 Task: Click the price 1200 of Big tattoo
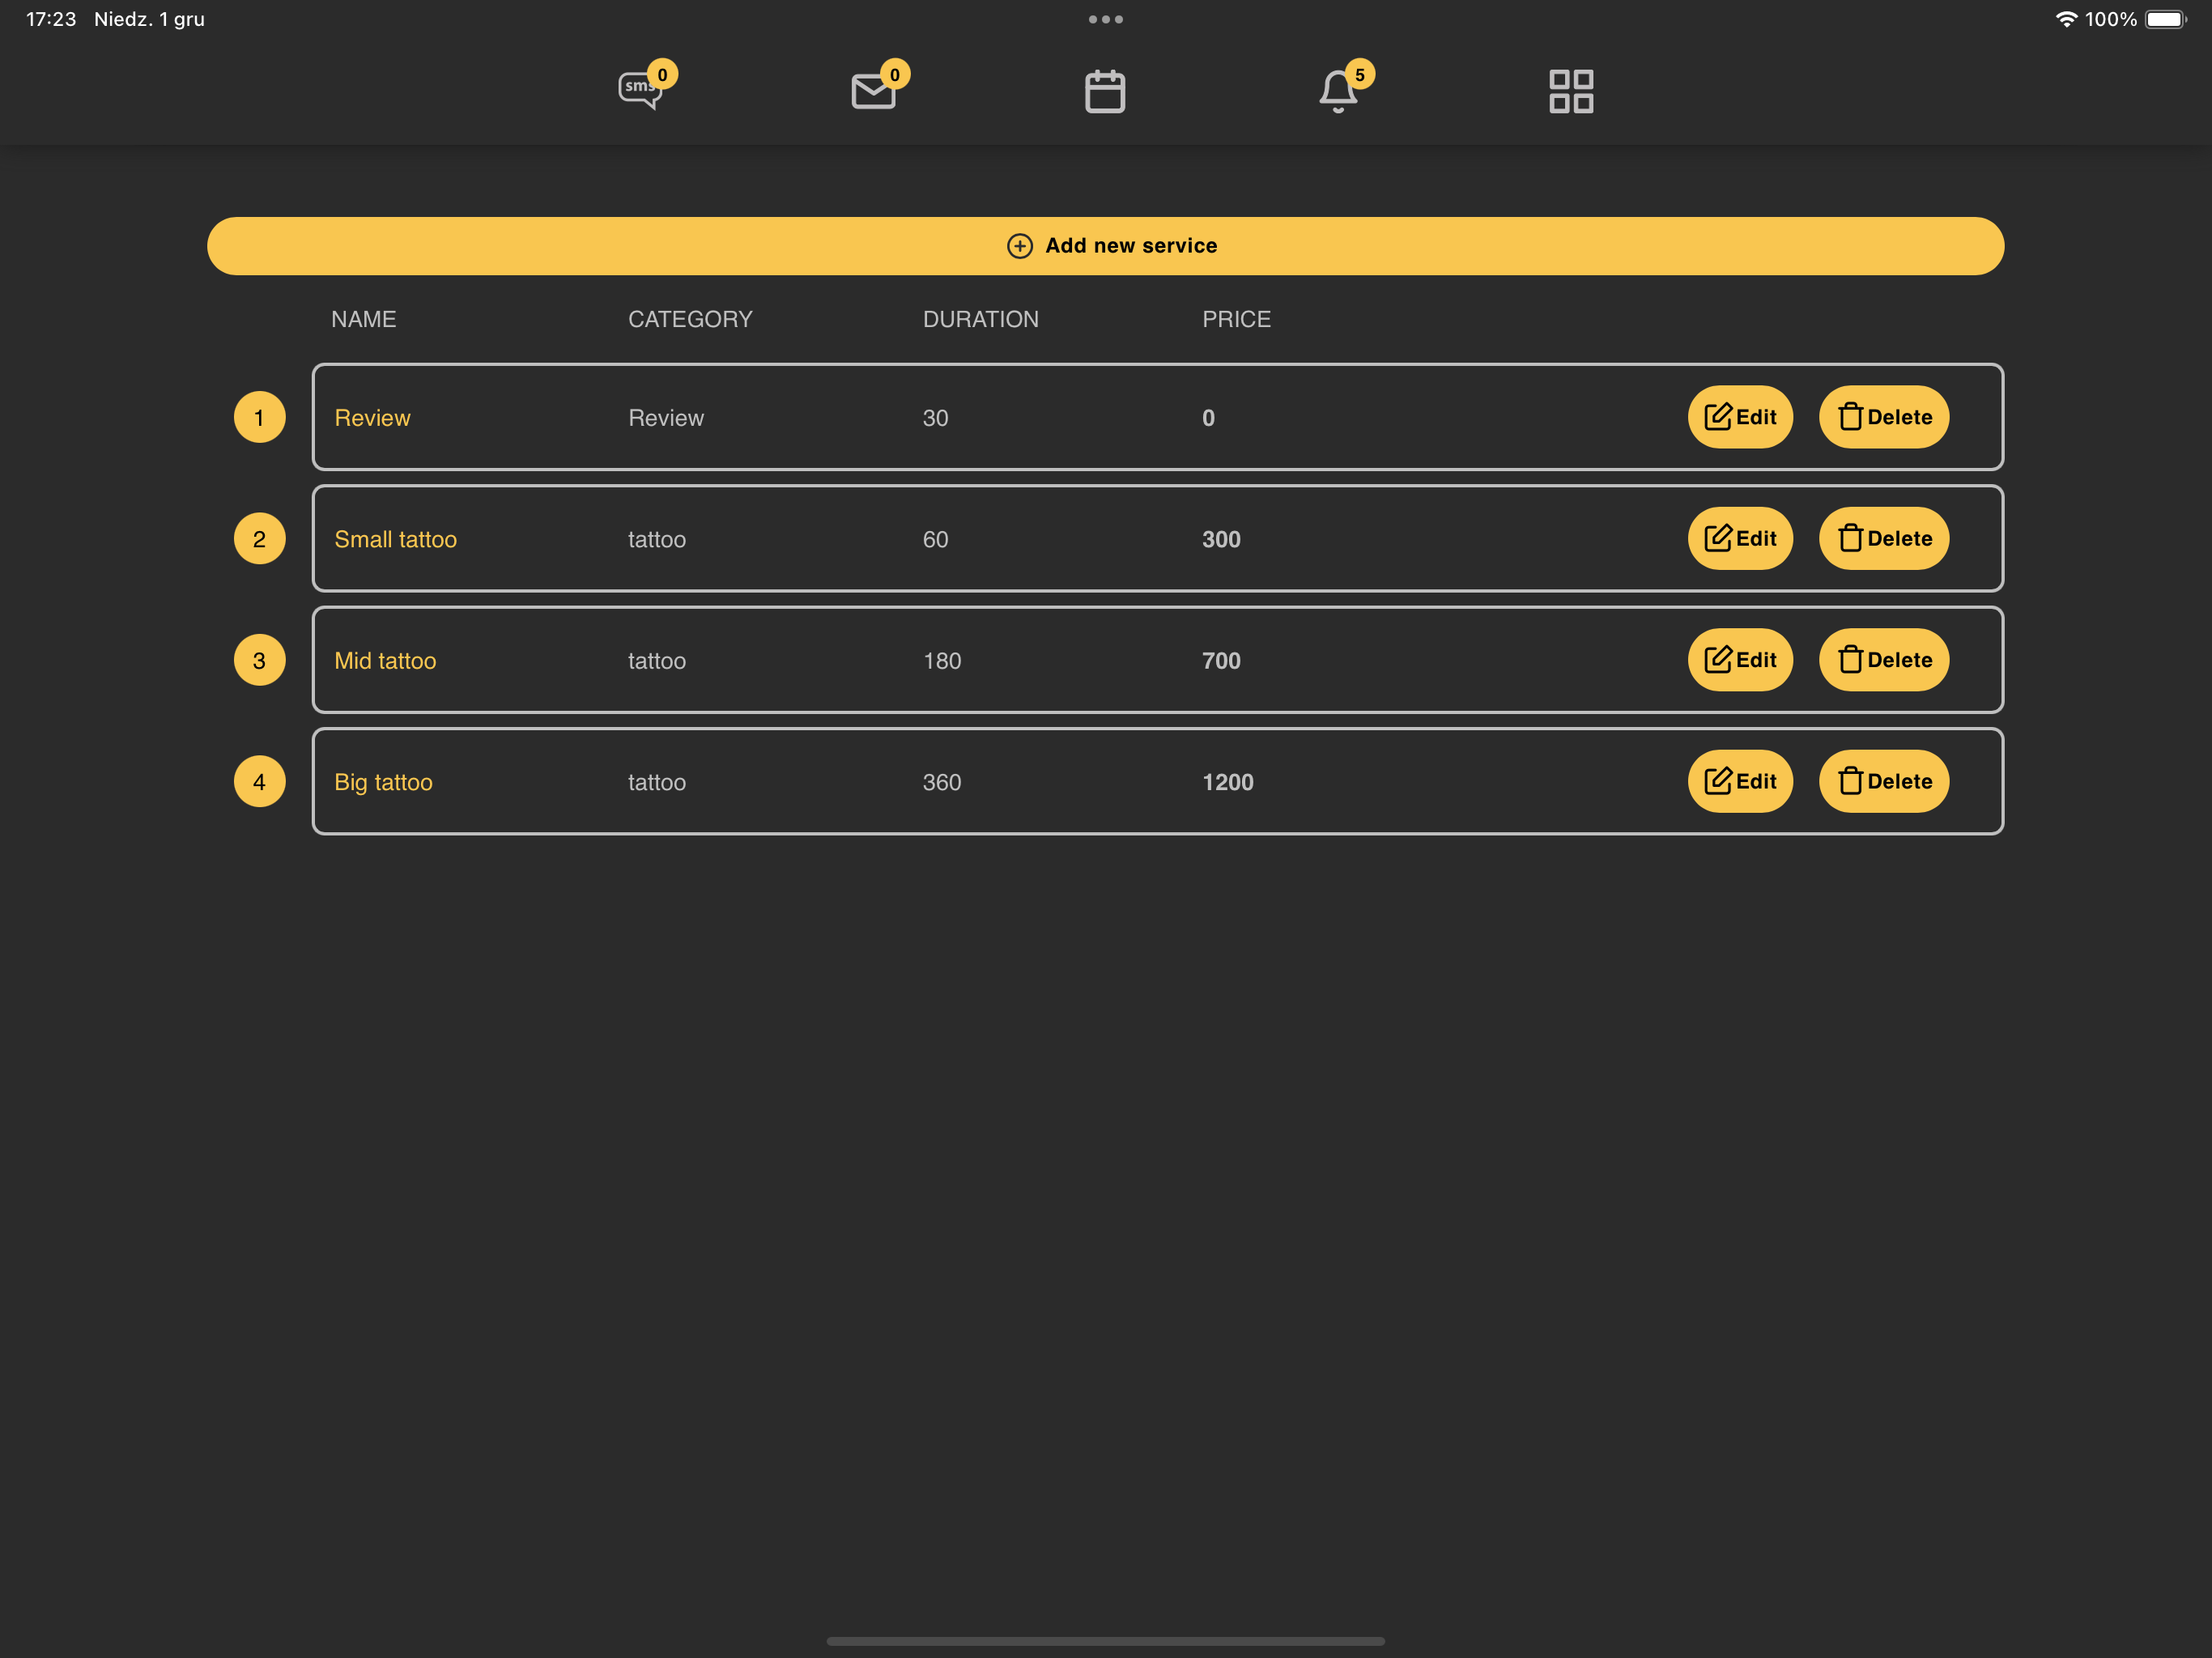1228,782
